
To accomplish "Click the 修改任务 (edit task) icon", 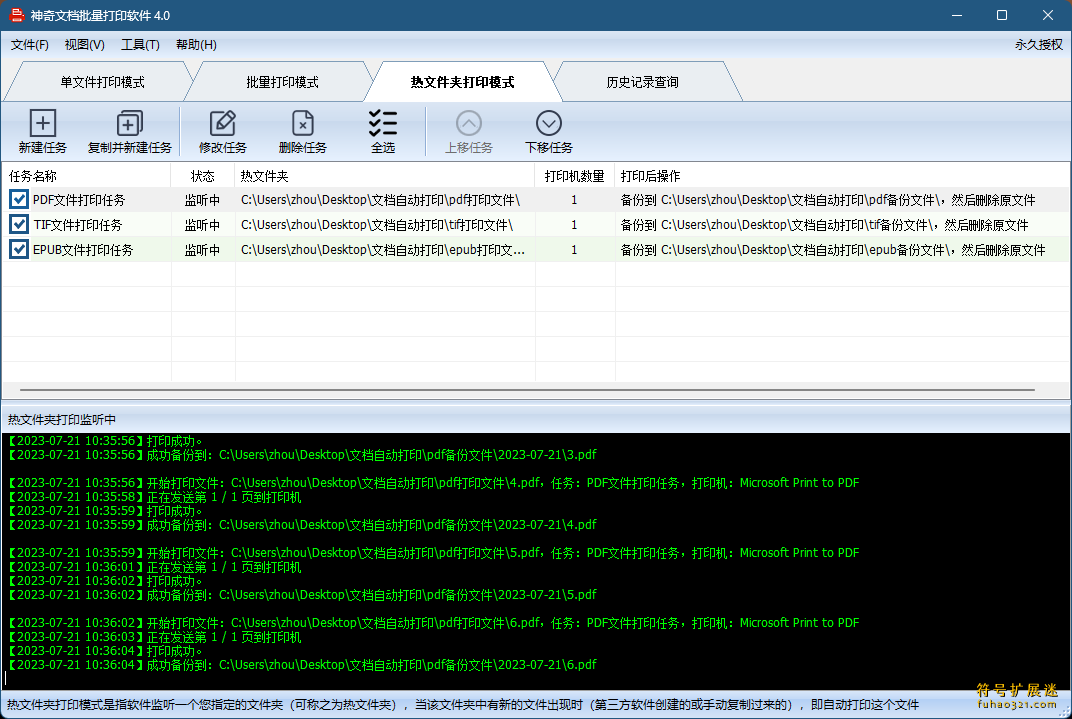I will tap(223, 123).
